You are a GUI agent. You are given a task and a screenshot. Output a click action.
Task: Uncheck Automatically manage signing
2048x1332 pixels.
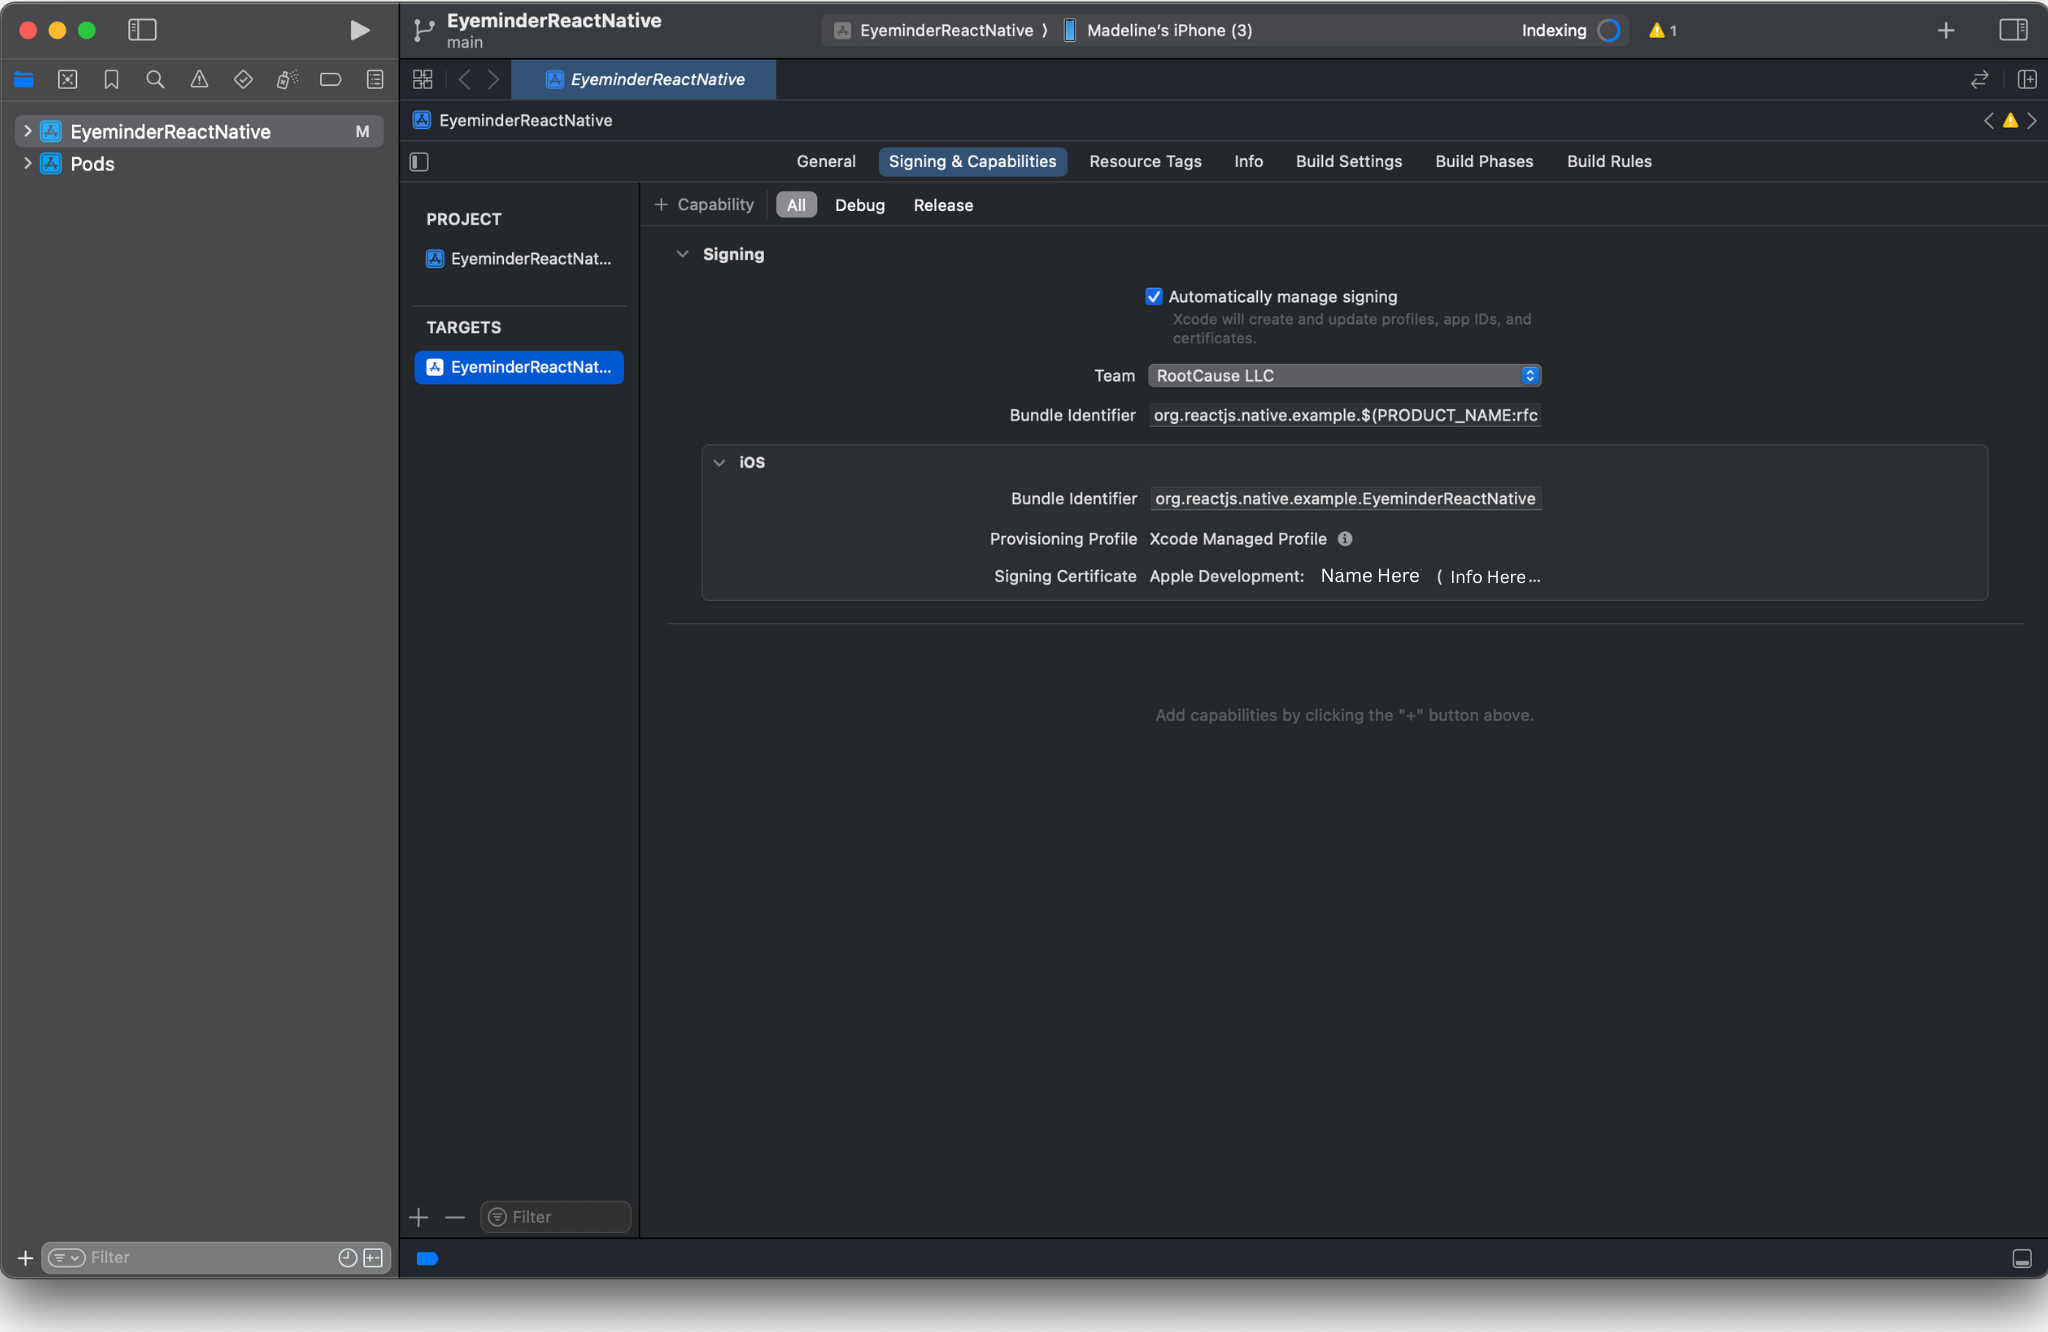coord(1153,297)
